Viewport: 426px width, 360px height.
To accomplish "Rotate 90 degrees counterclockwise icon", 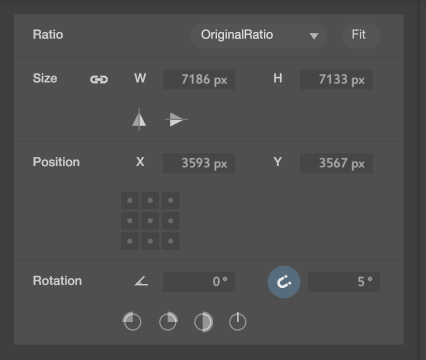I will pos(132,322).
